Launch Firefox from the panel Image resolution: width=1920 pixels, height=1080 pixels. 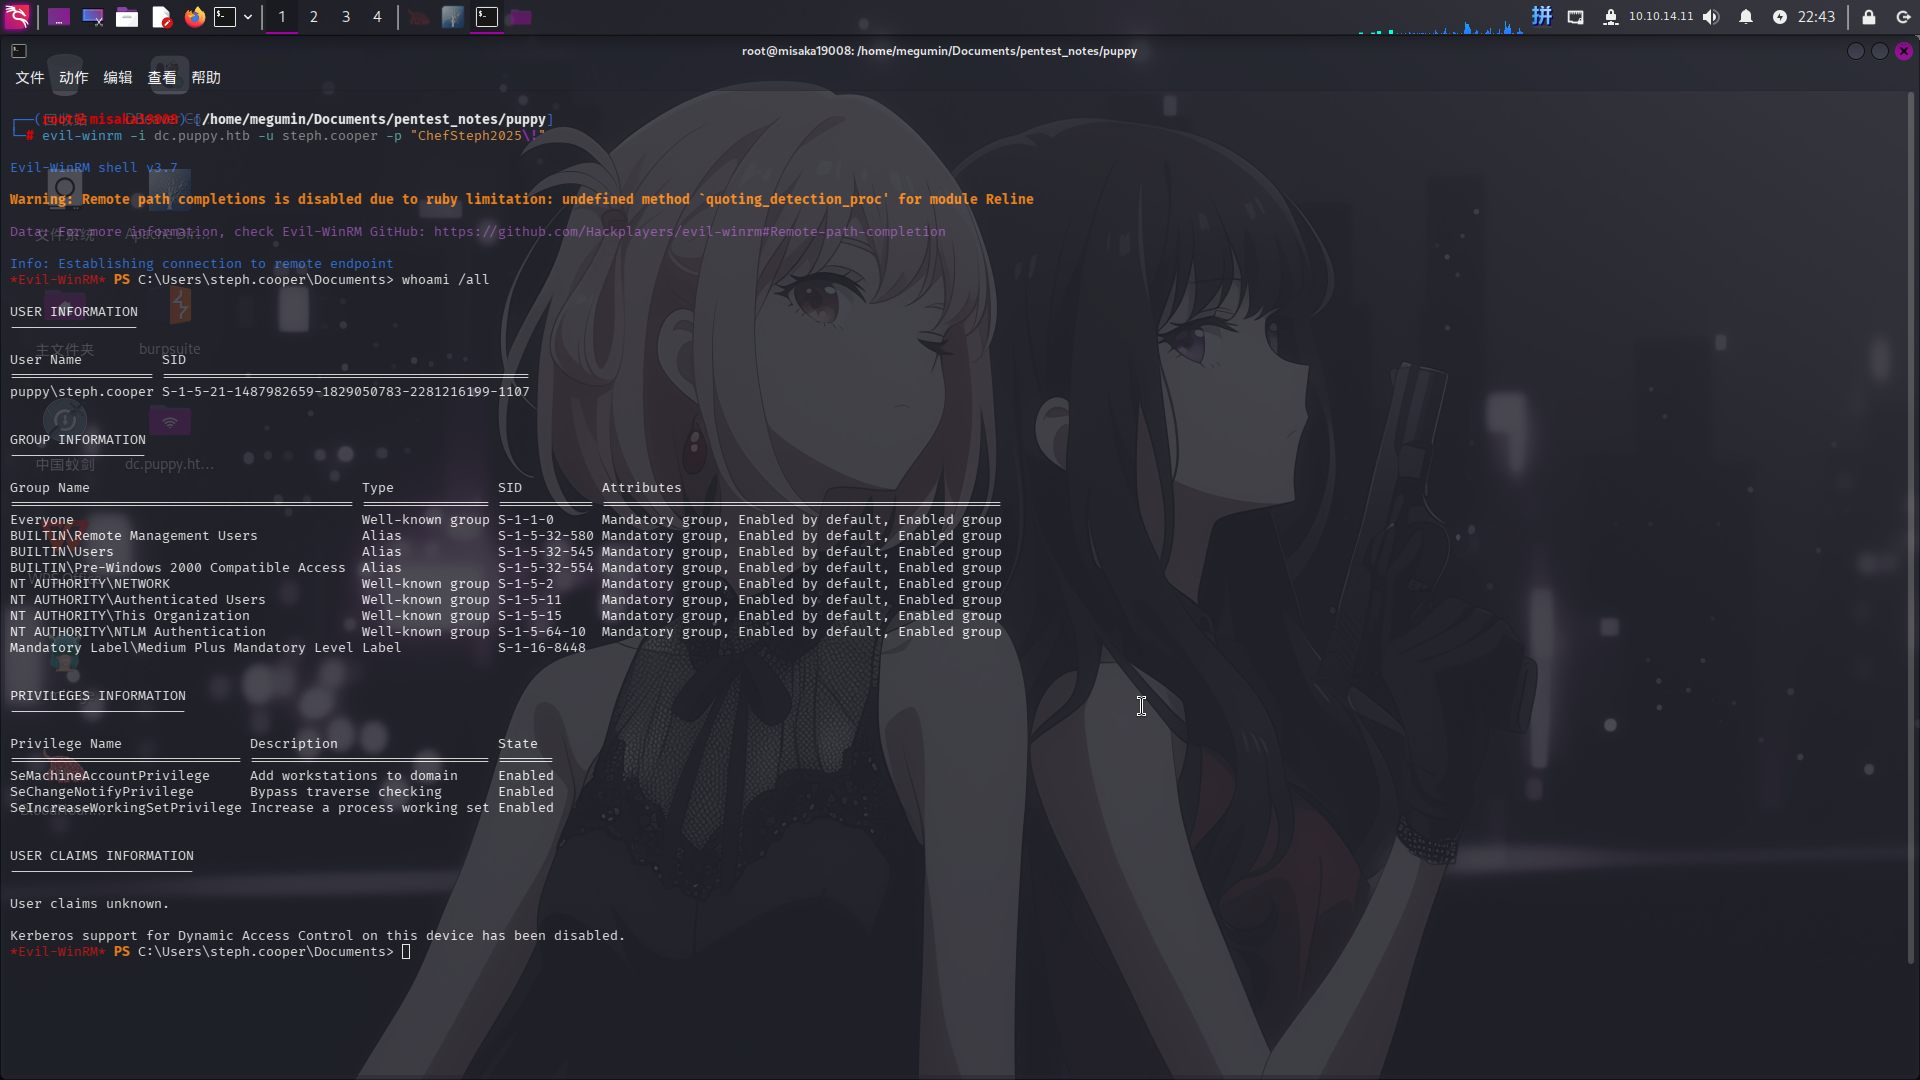point(195,17)
